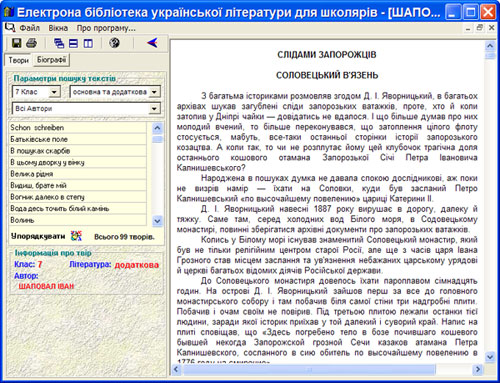The width and height of the screenshot is (500, 383).
Task: Cascade windows using toolbar icon
Action: (59, 43)
